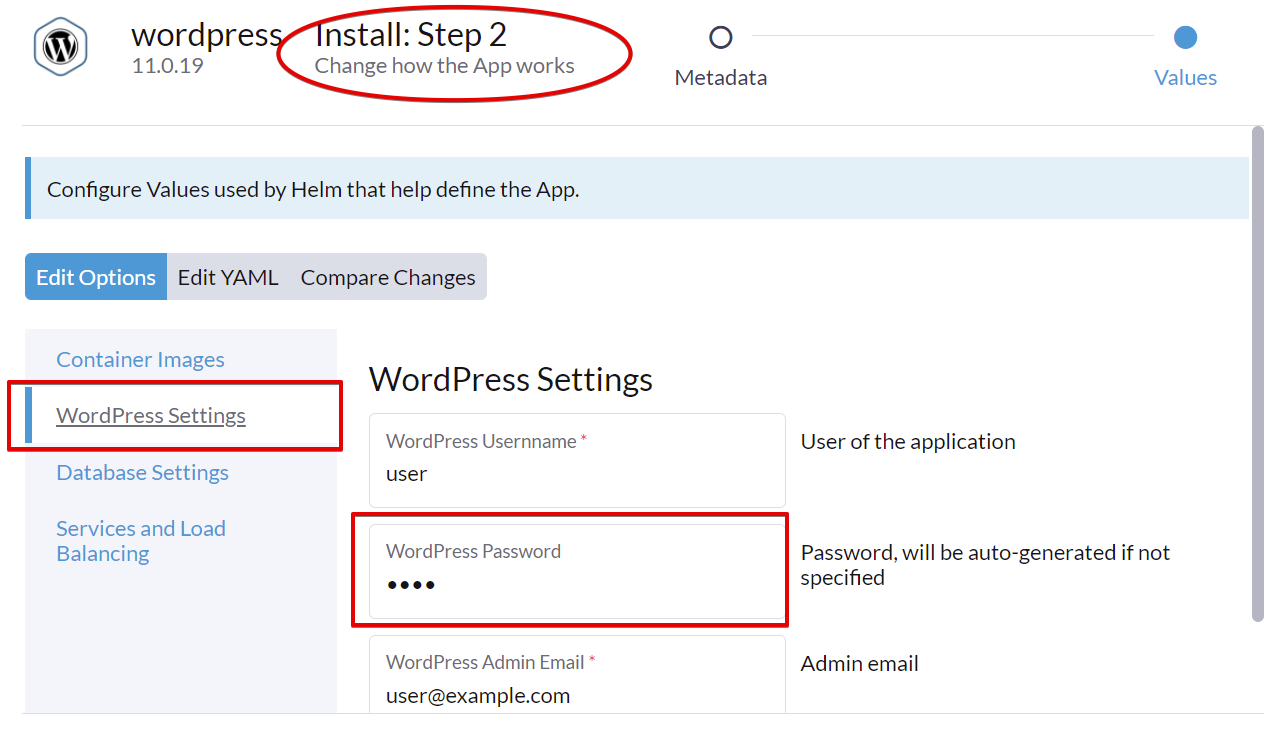Click the 'wordpress' app title
The height and width of the screenshot is (729, 1274).
207,35
